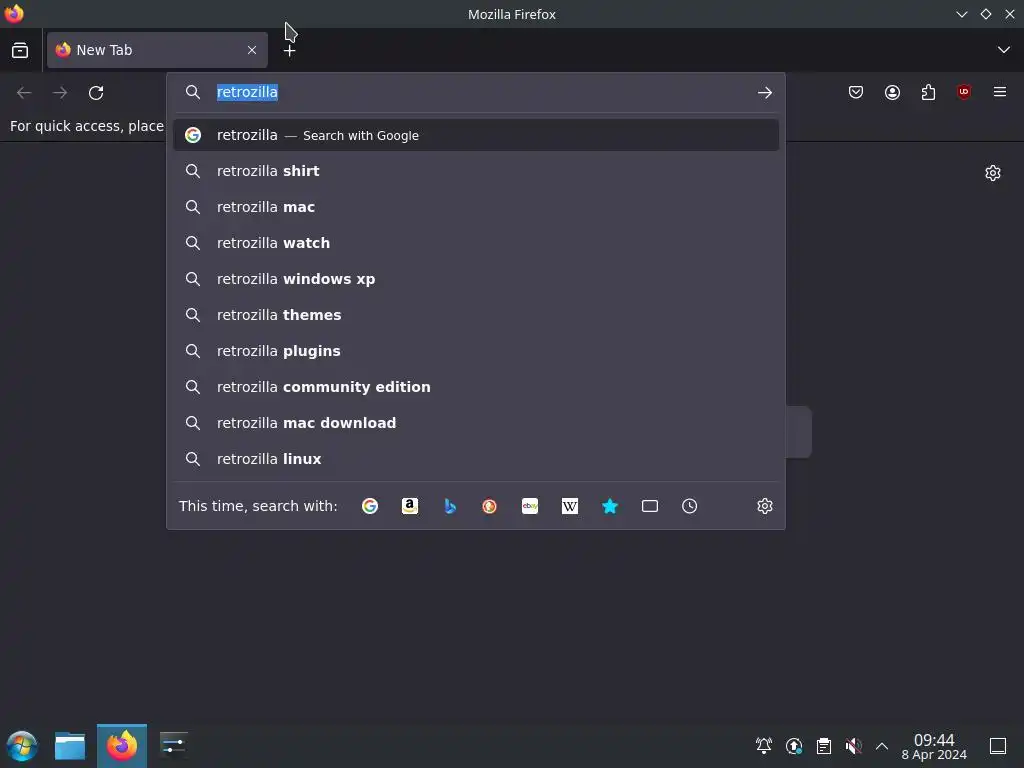Open clipboard icon in system tray
1024x768 pixels.
824,746
